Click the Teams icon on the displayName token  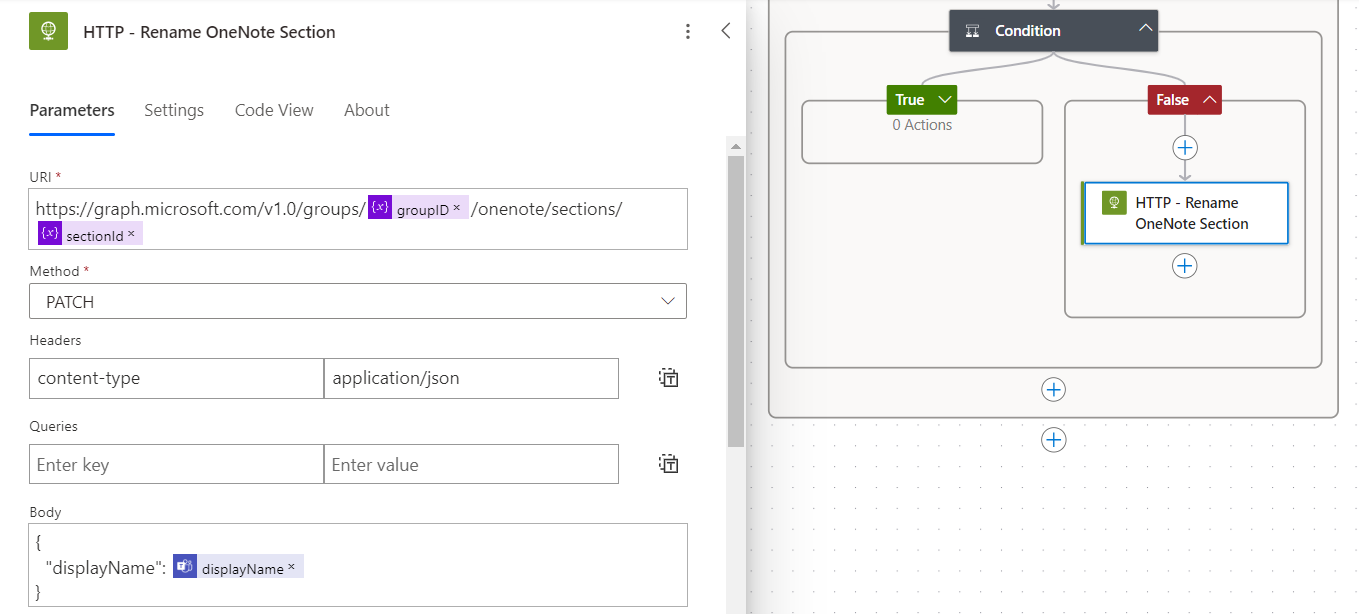(x=185, y=567)
